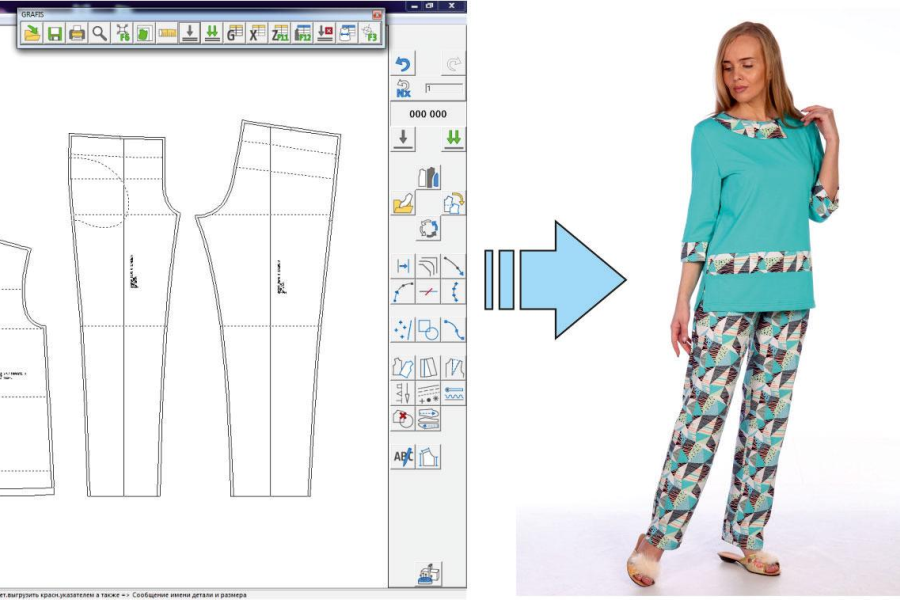
Task: Click the ABC text tool icon
Action: coord(403,458)
